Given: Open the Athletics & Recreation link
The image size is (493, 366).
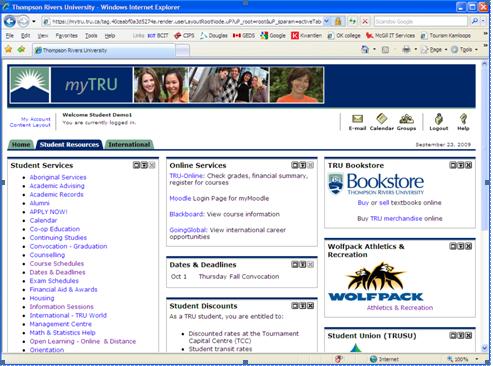Looking at the screenshot, I should [x=400, y=308].
